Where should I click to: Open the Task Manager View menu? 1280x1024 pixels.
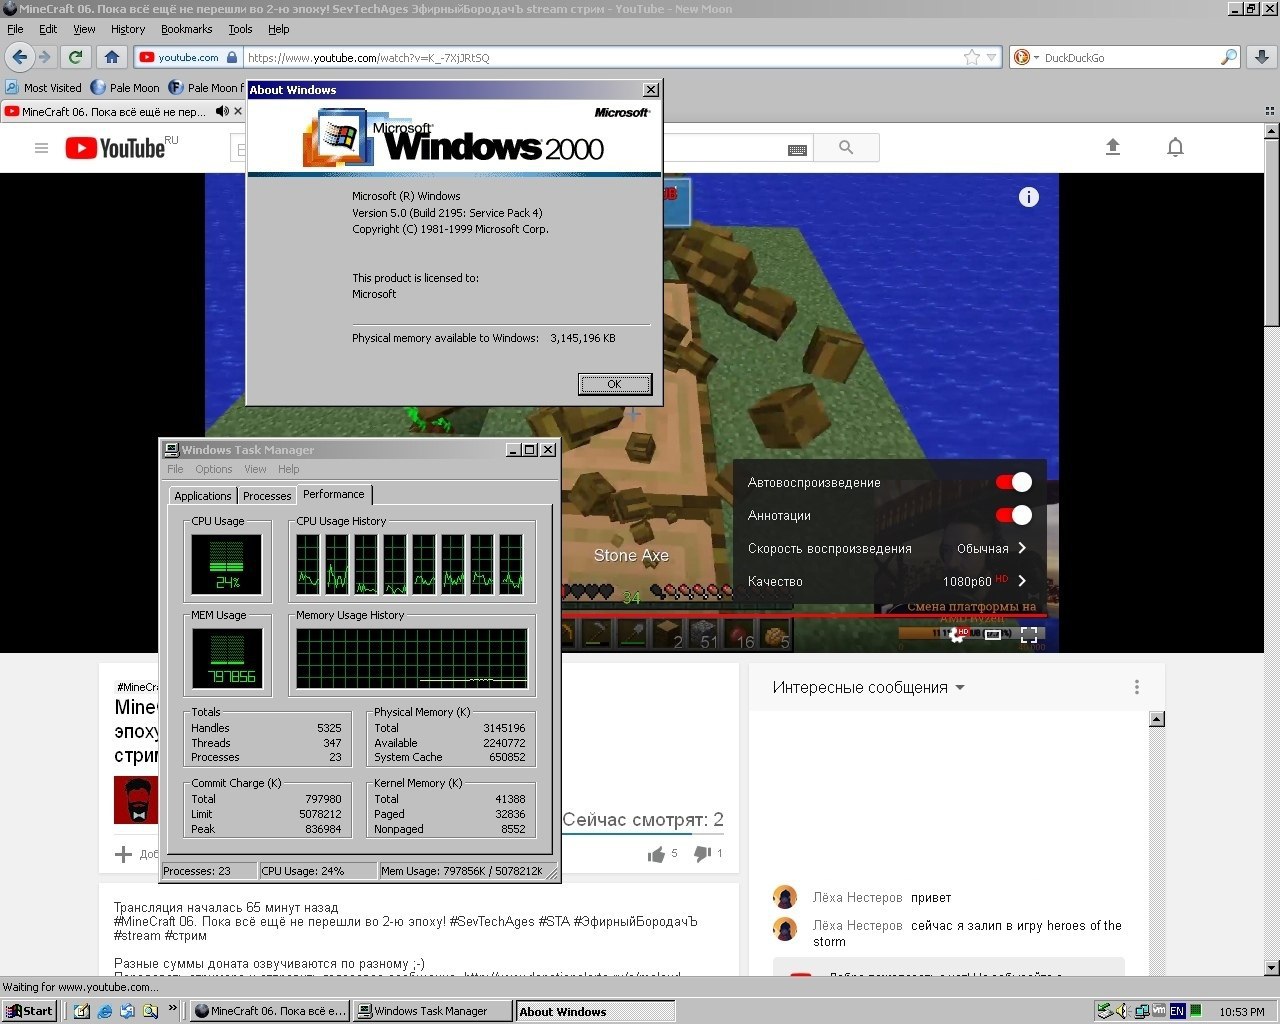pos(255,469)
